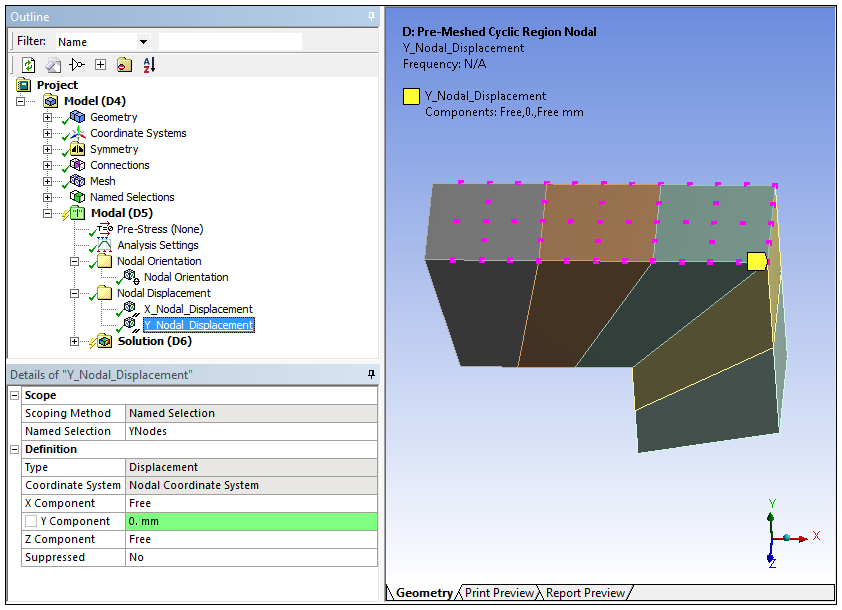Expand the Geometry tree node
The height and width of the screenshot is (610, 842).
pos(47,117)
